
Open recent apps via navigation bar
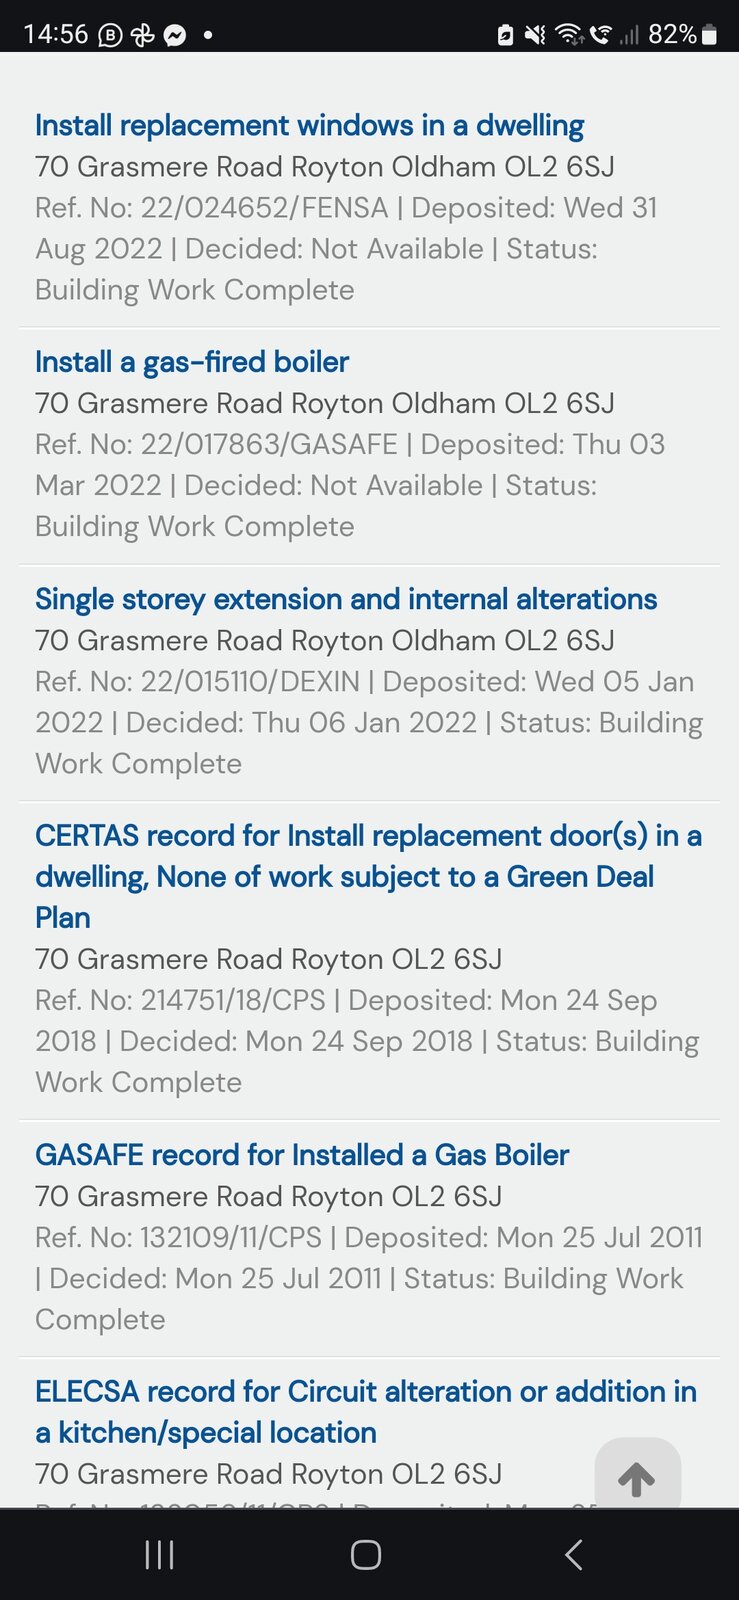160,1554
